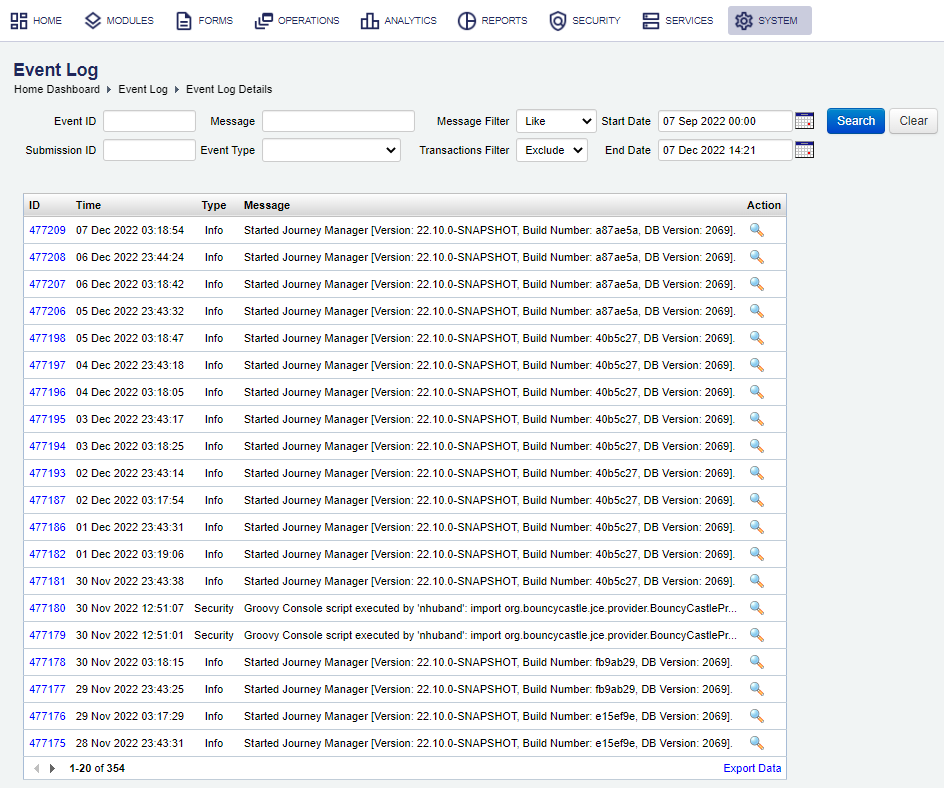The image size is (944, 788).
Task: Switch to the SYSTEM tab
Action: 769,20
